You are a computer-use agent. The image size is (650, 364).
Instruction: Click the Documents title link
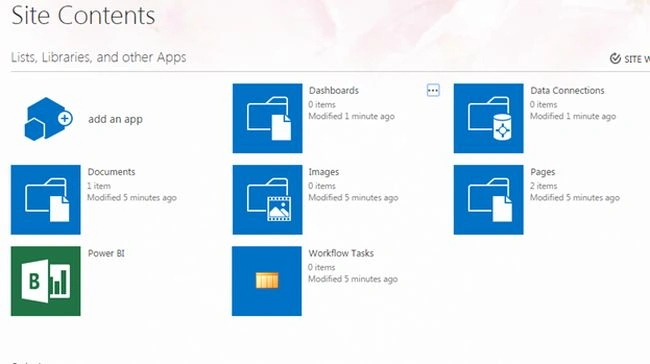112,172
